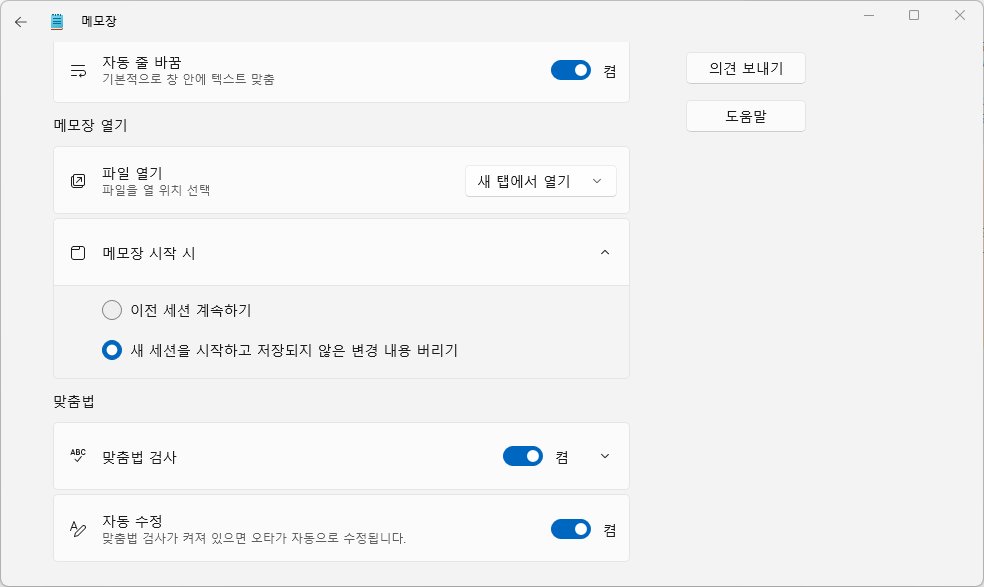Expand the 맞춤법 검사 options chevron
Viewport: 984px width, 587px height.
(x=605, y=456)
